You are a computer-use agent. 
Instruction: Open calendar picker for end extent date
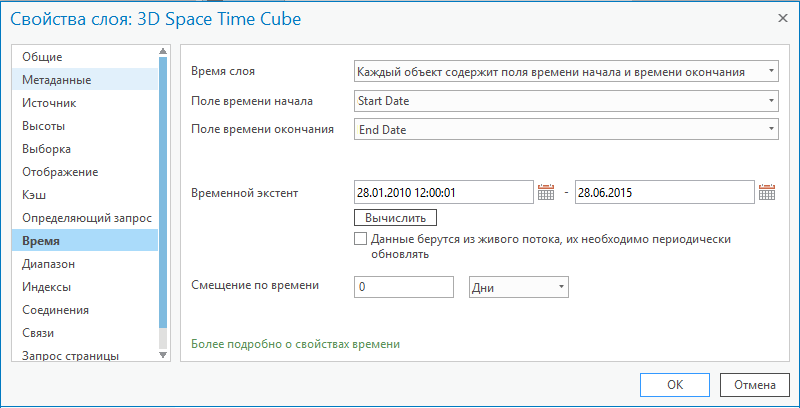point(767,193)
